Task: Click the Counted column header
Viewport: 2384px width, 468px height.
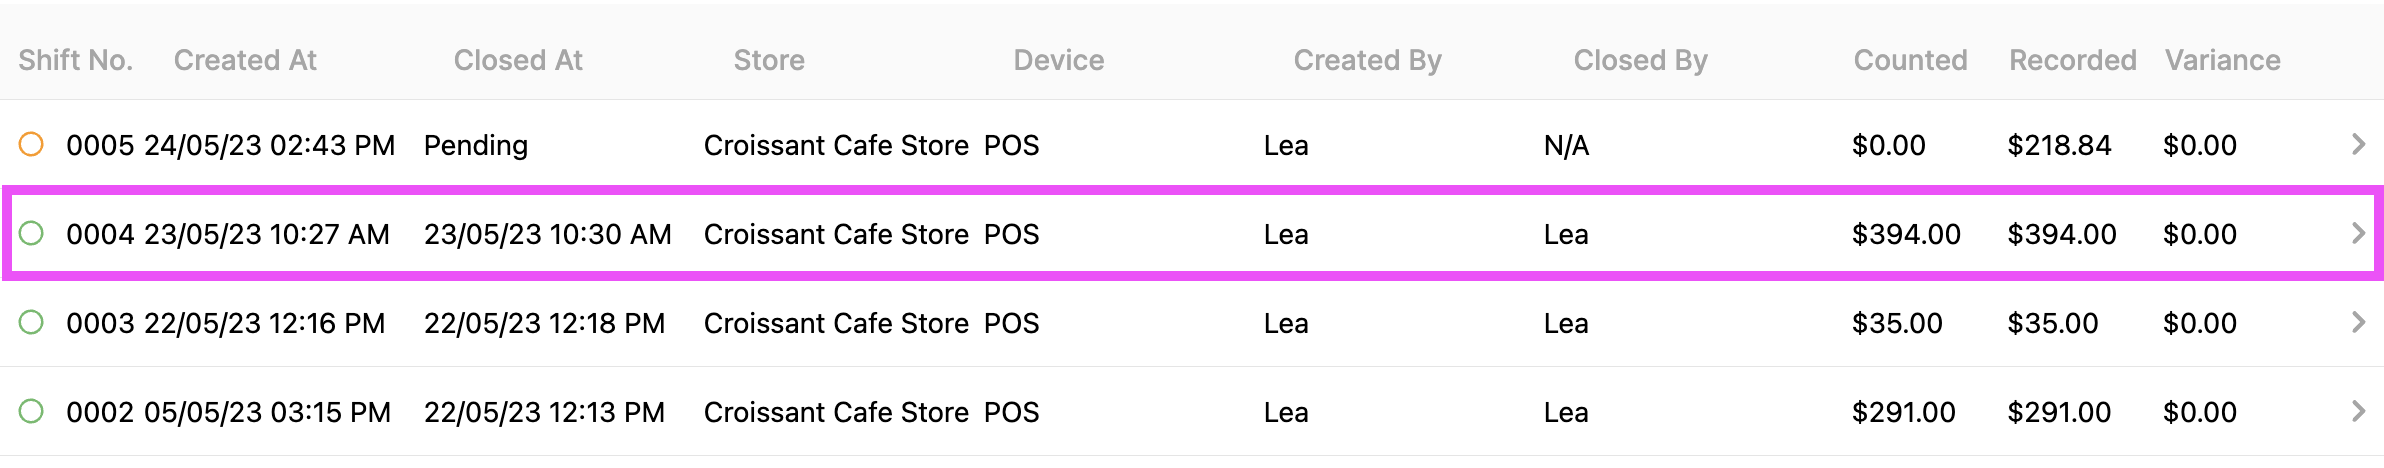Action: point(1910,60)
